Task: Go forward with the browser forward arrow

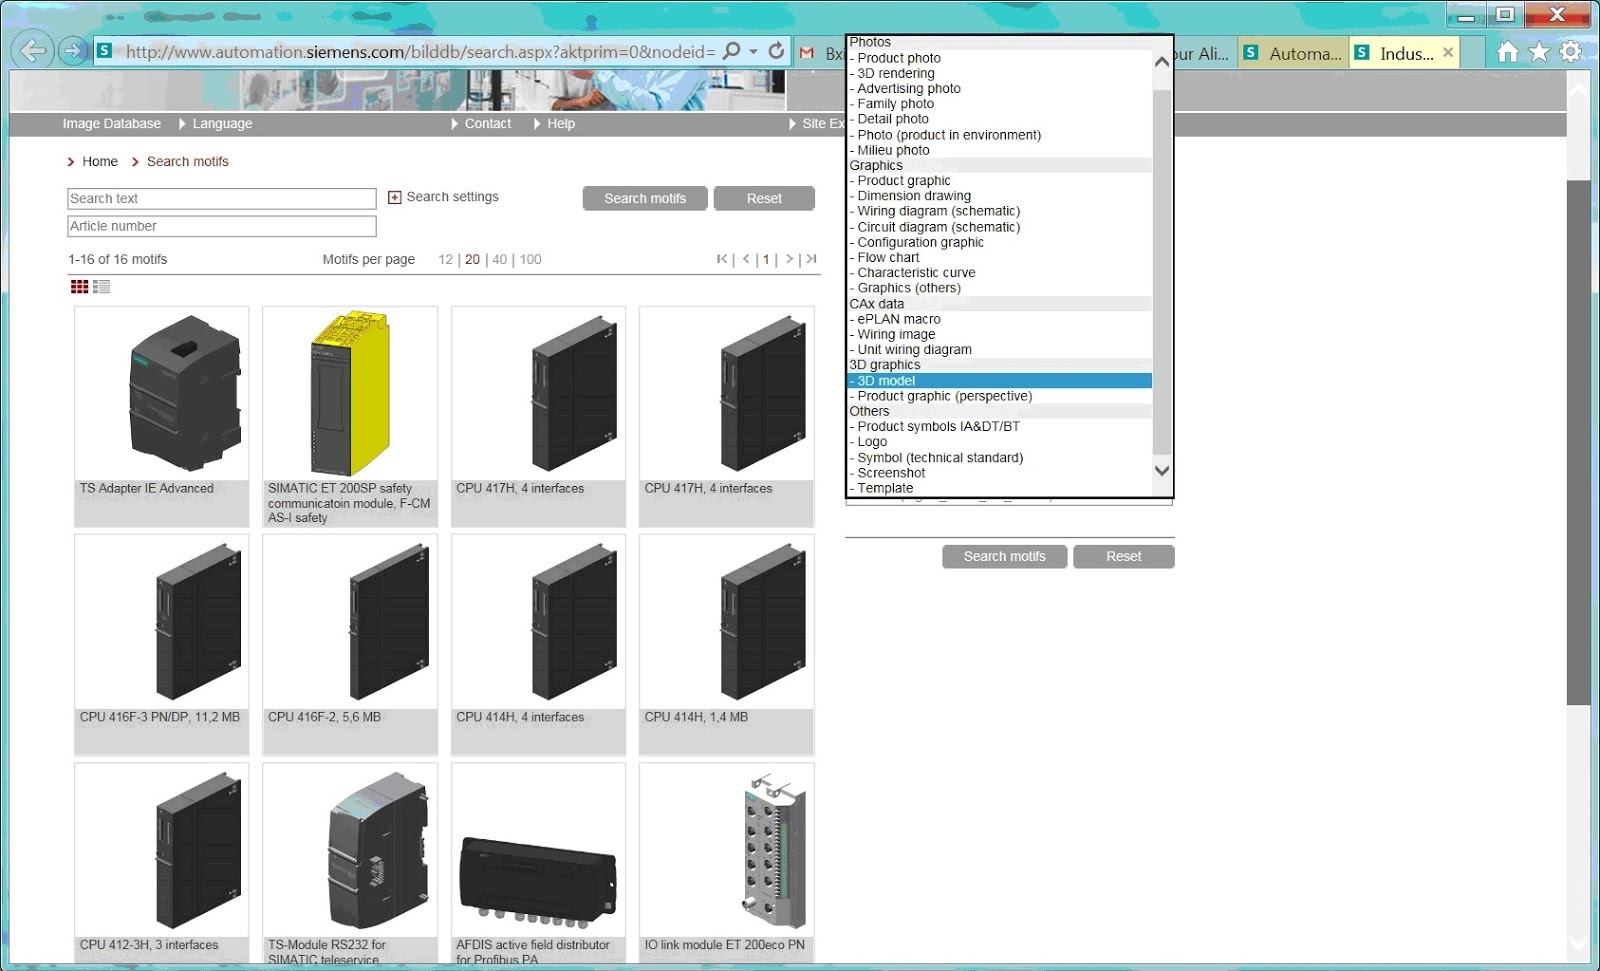Action: 72,50
